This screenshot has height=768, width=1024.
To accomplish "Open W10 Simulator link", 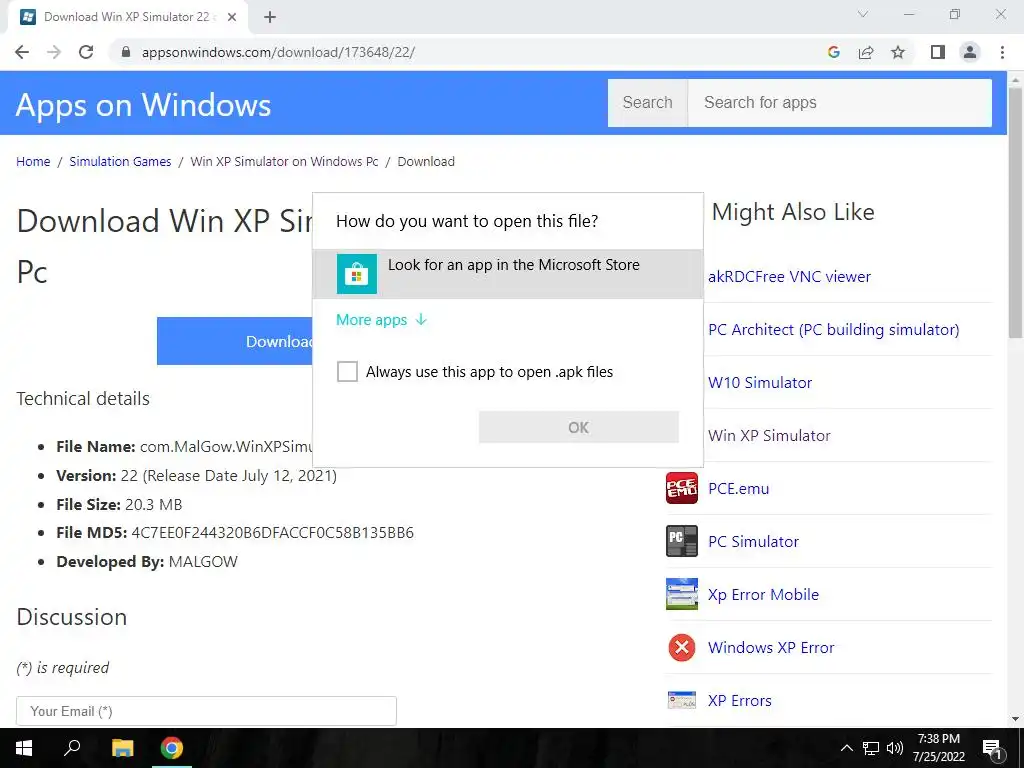I will [760, 383].
